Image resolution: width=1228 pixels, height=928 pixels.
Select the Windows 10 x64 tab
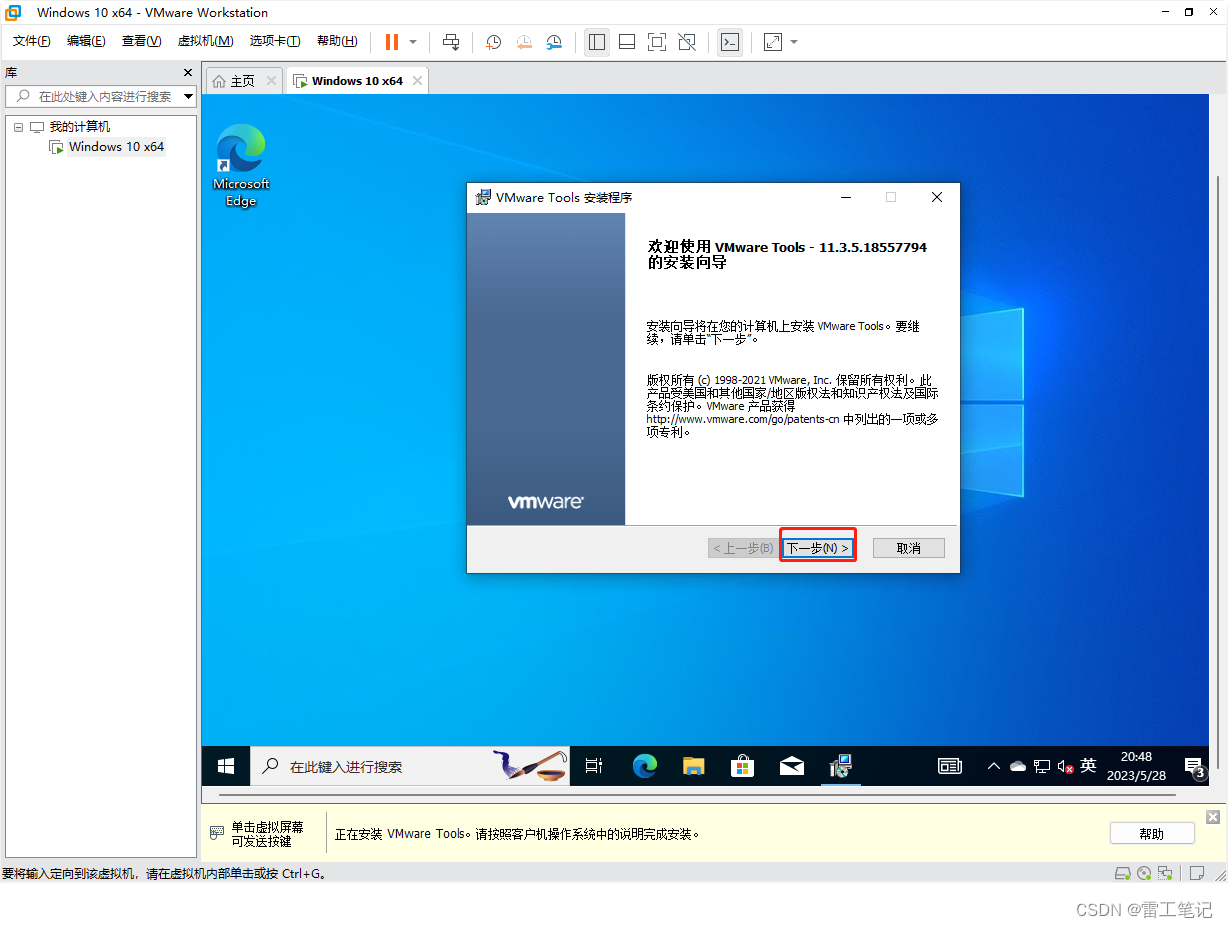(x=357, y=81)
